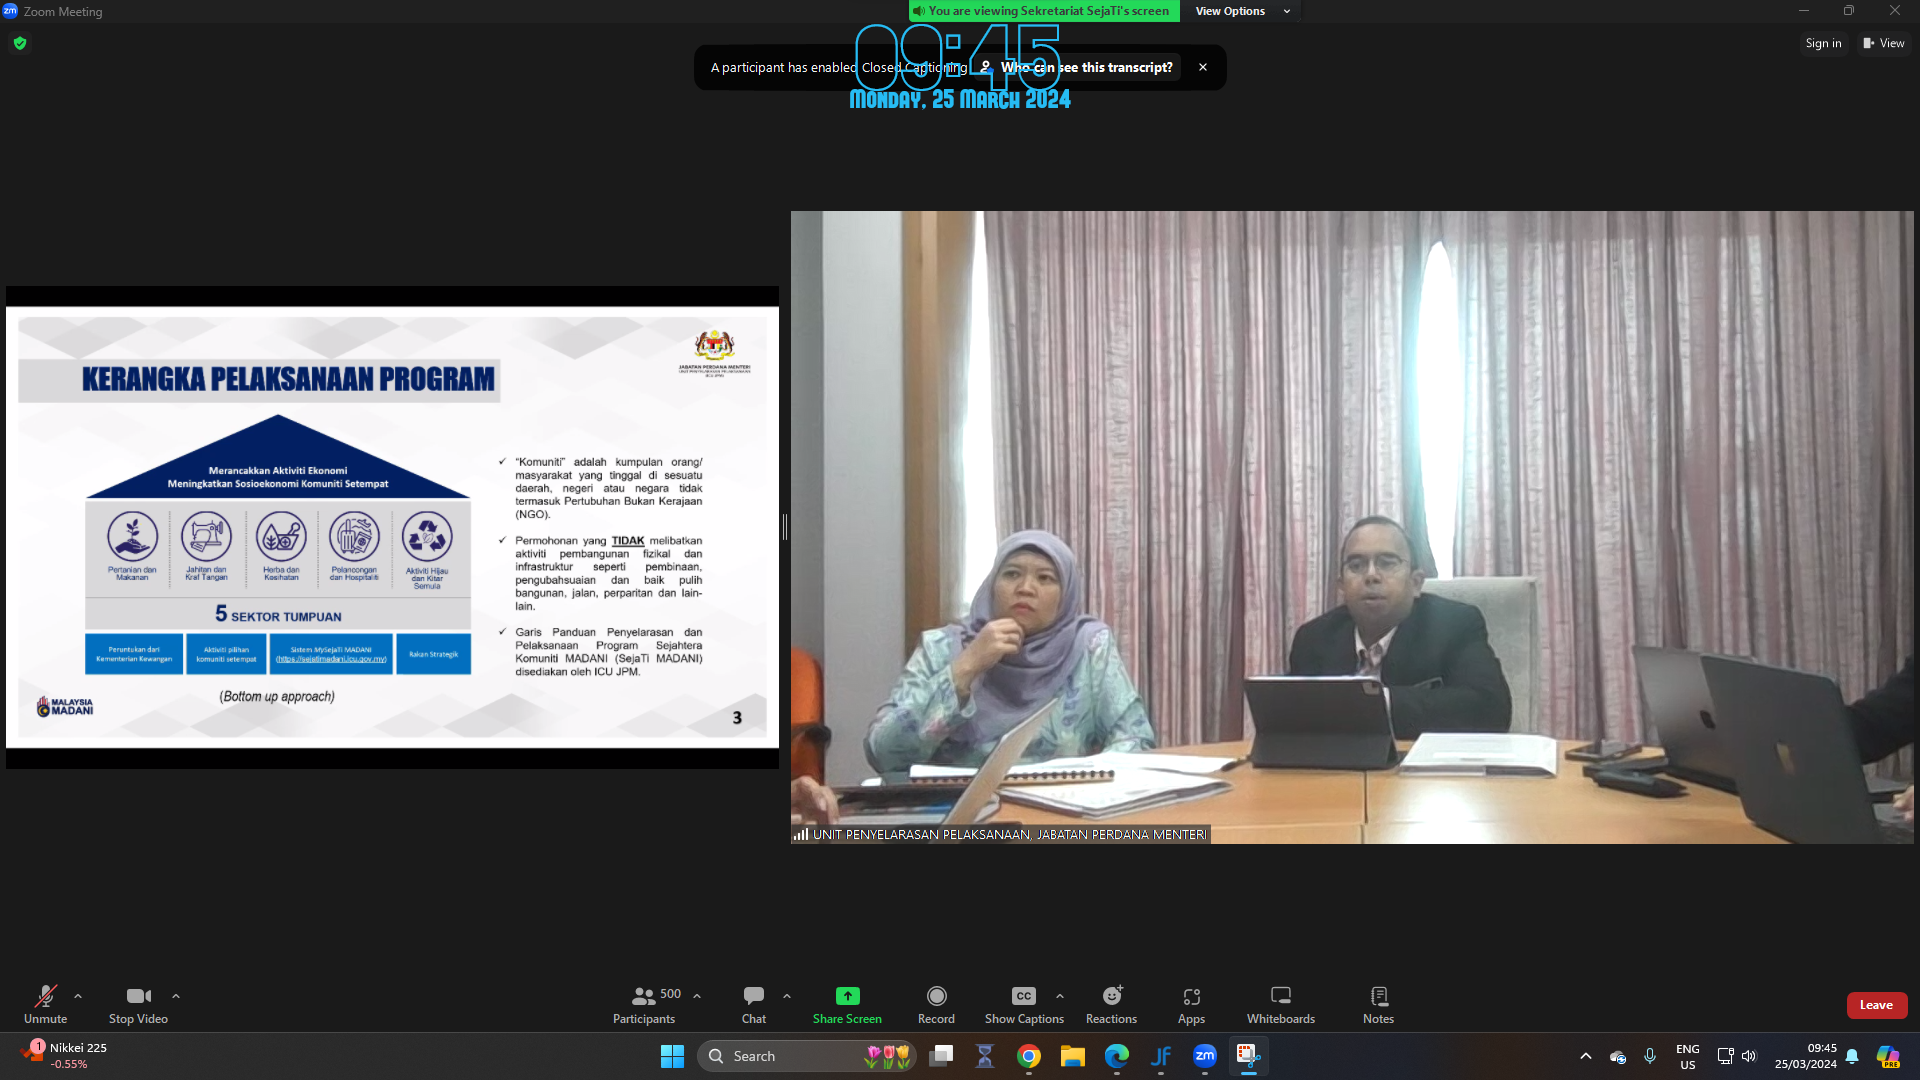This screenshot has height=1080, width=1920.
Task: Open Reactions menu
Action: (1111, 1004)
